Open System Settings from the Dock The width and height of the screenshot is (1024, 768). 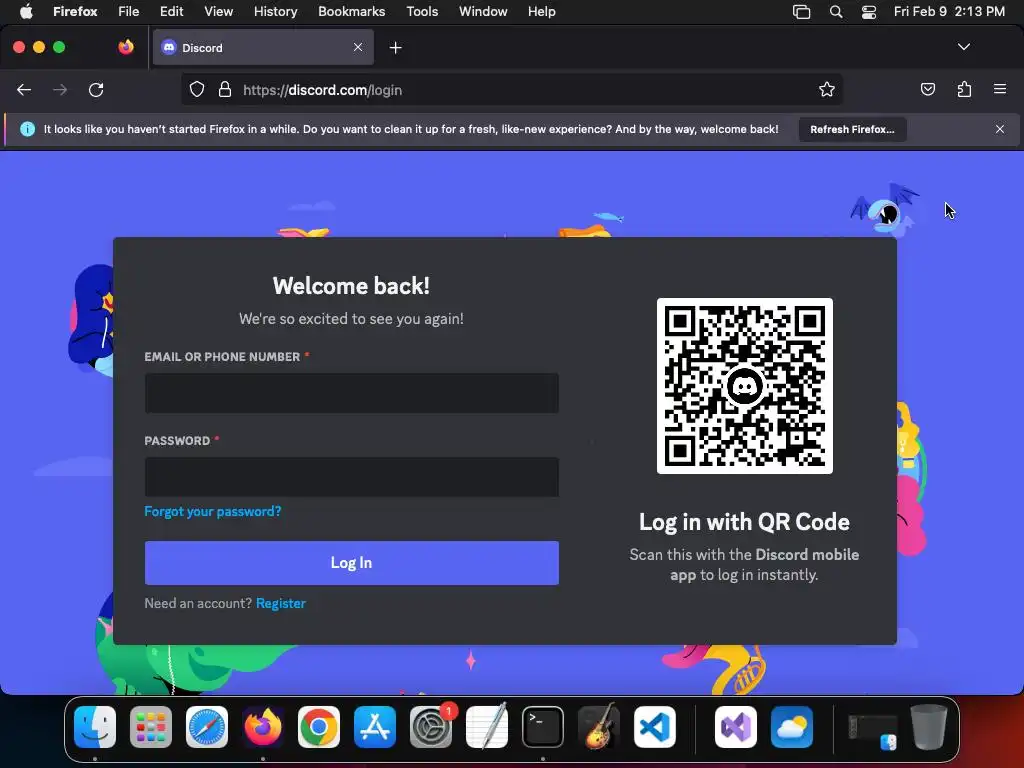coord(431,727)
